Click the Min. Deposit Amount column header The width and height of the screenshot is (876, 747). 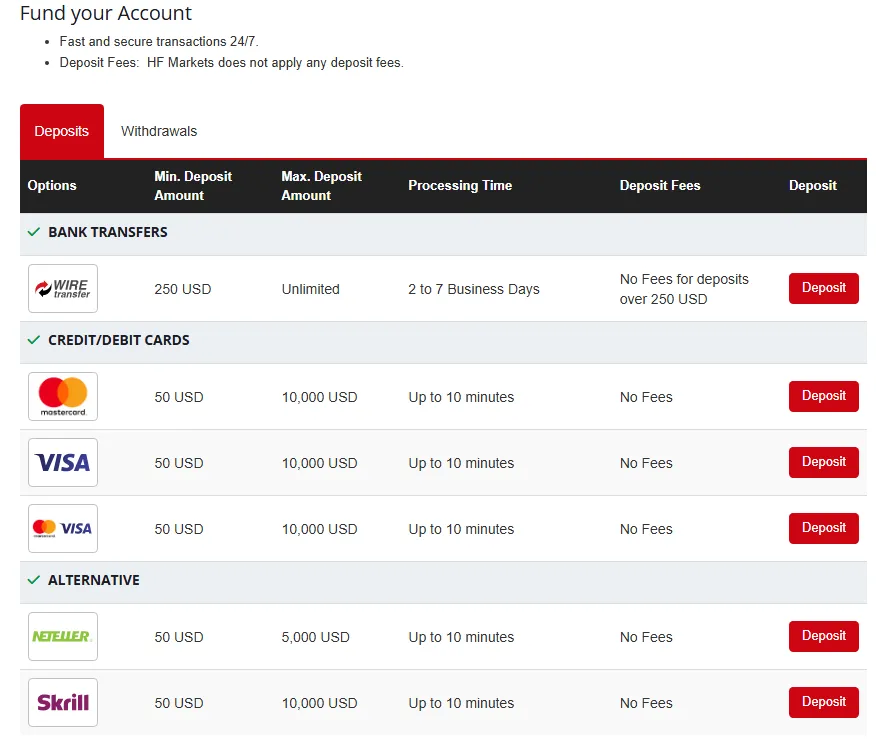[193, 185]
